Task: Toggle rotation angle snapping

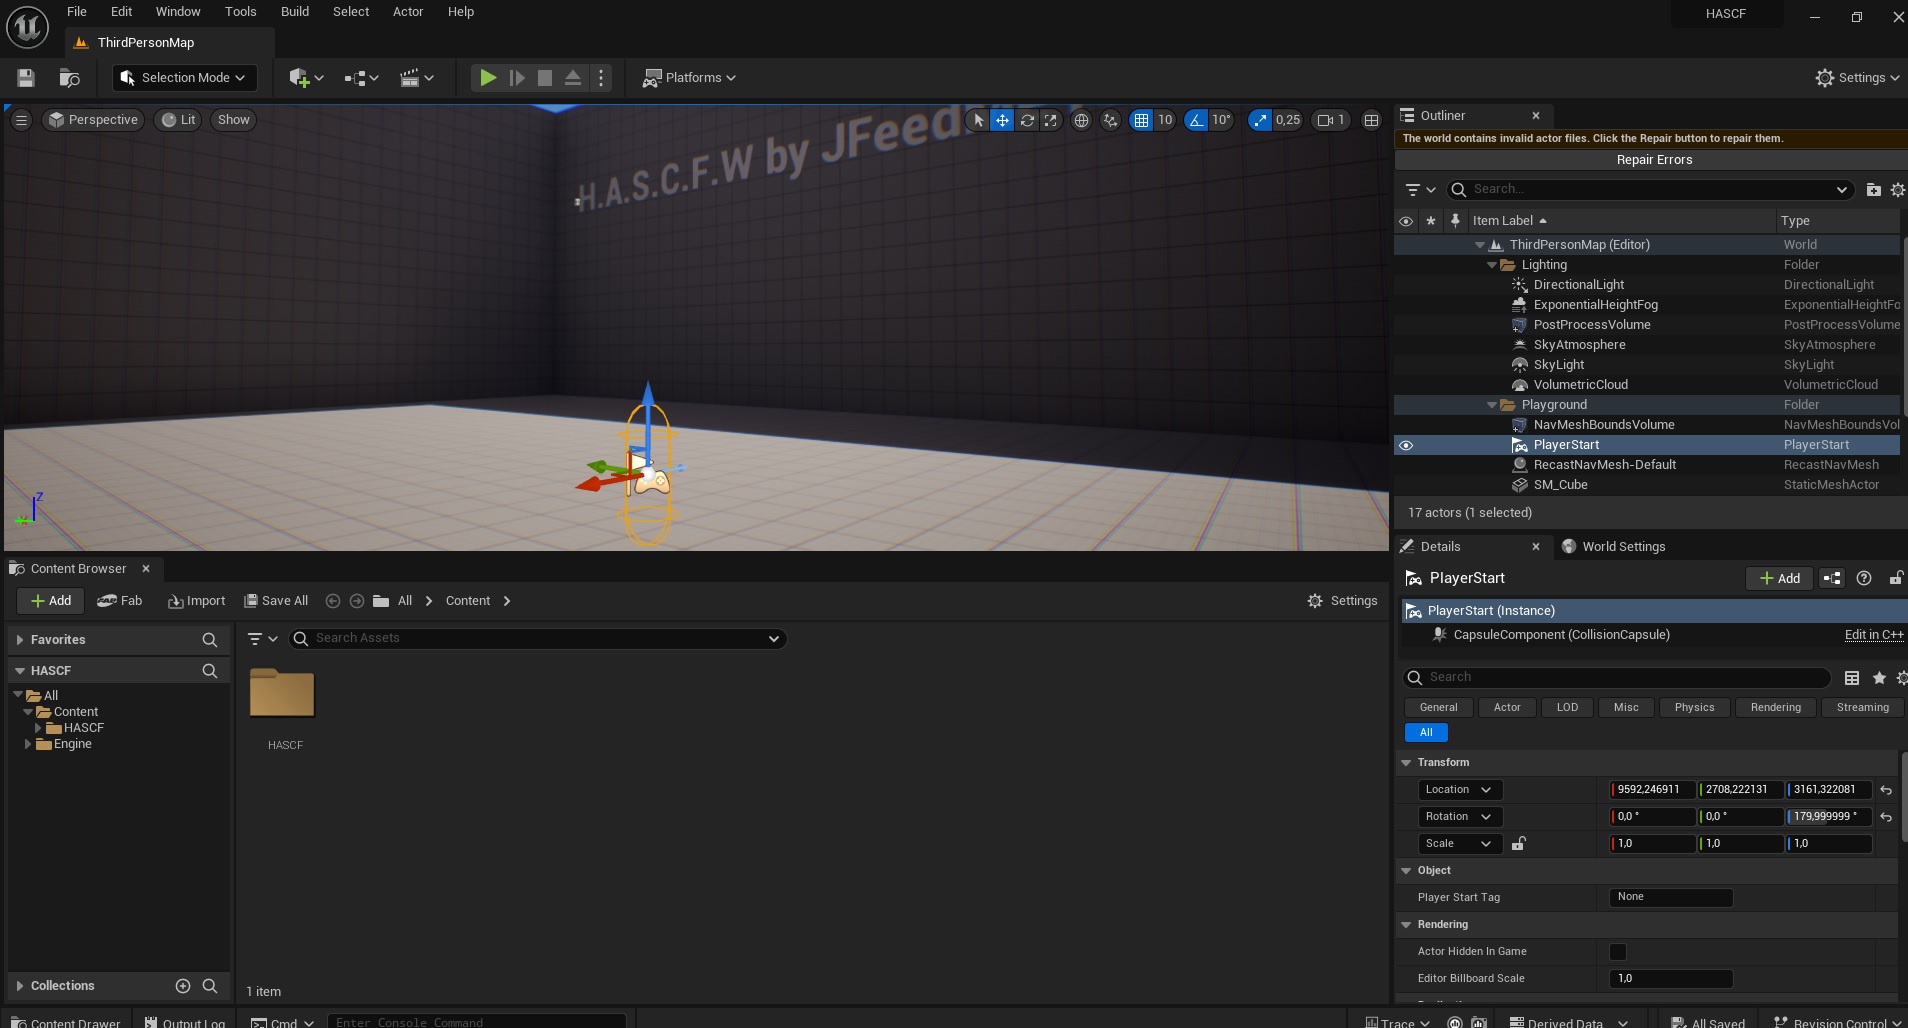Action: click(x=1196, y=120)
